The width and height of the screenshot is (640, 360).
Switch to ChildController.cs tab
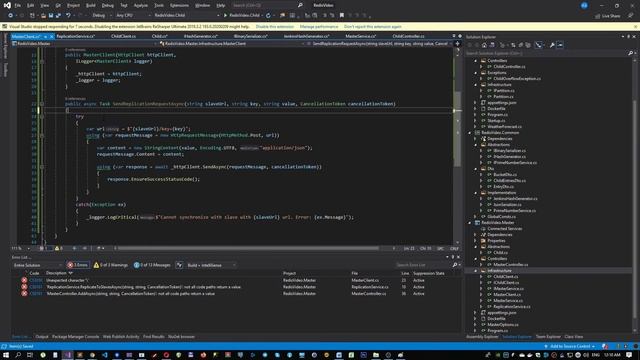pos(408,36)
